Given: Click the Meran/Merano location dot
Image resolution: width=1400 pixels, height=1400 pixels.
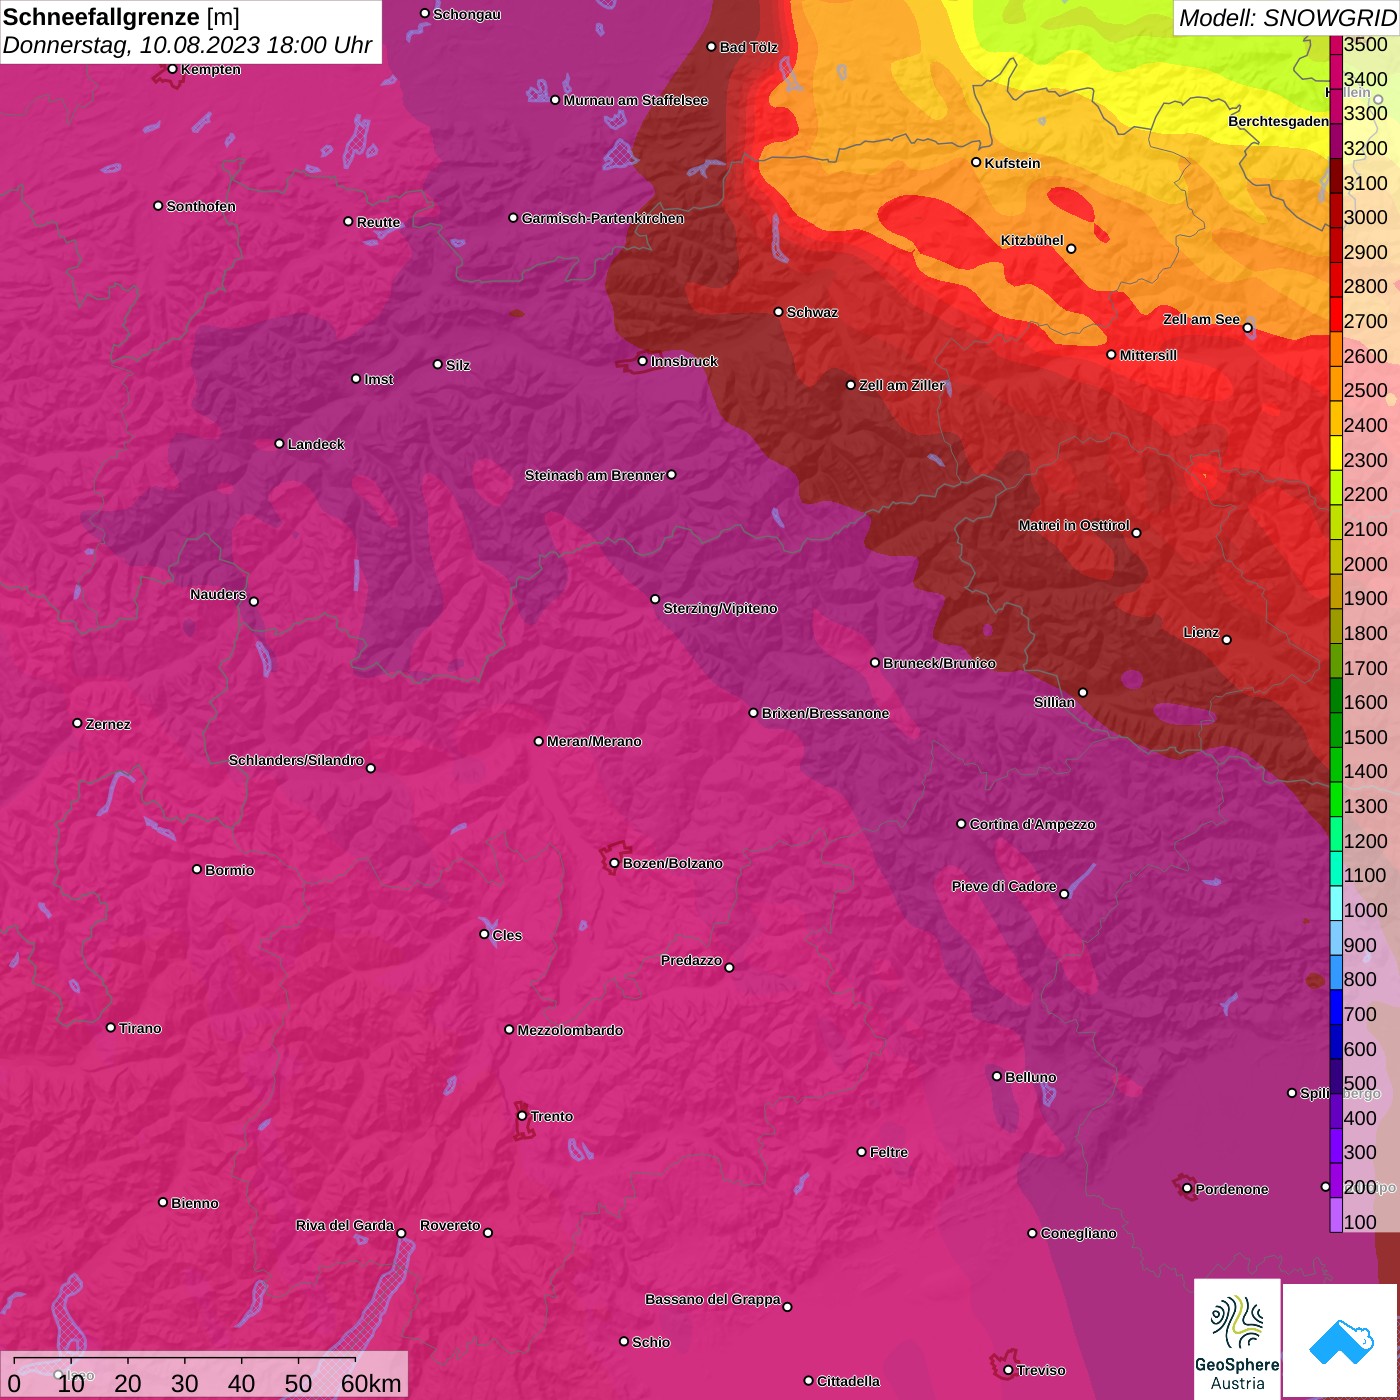Looking at the screenshot, I should click(x=538, y=741).
